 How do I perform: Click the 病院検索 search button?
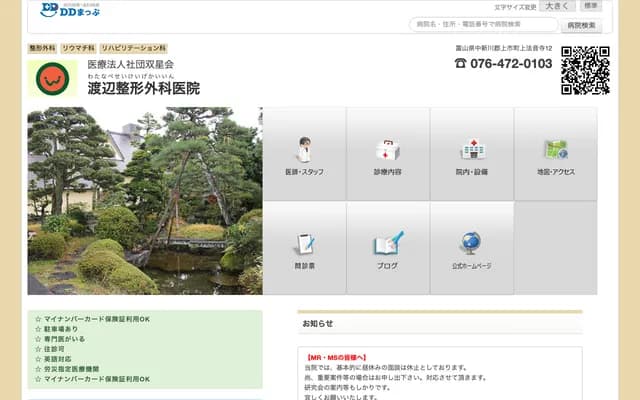tap(581, 25)
